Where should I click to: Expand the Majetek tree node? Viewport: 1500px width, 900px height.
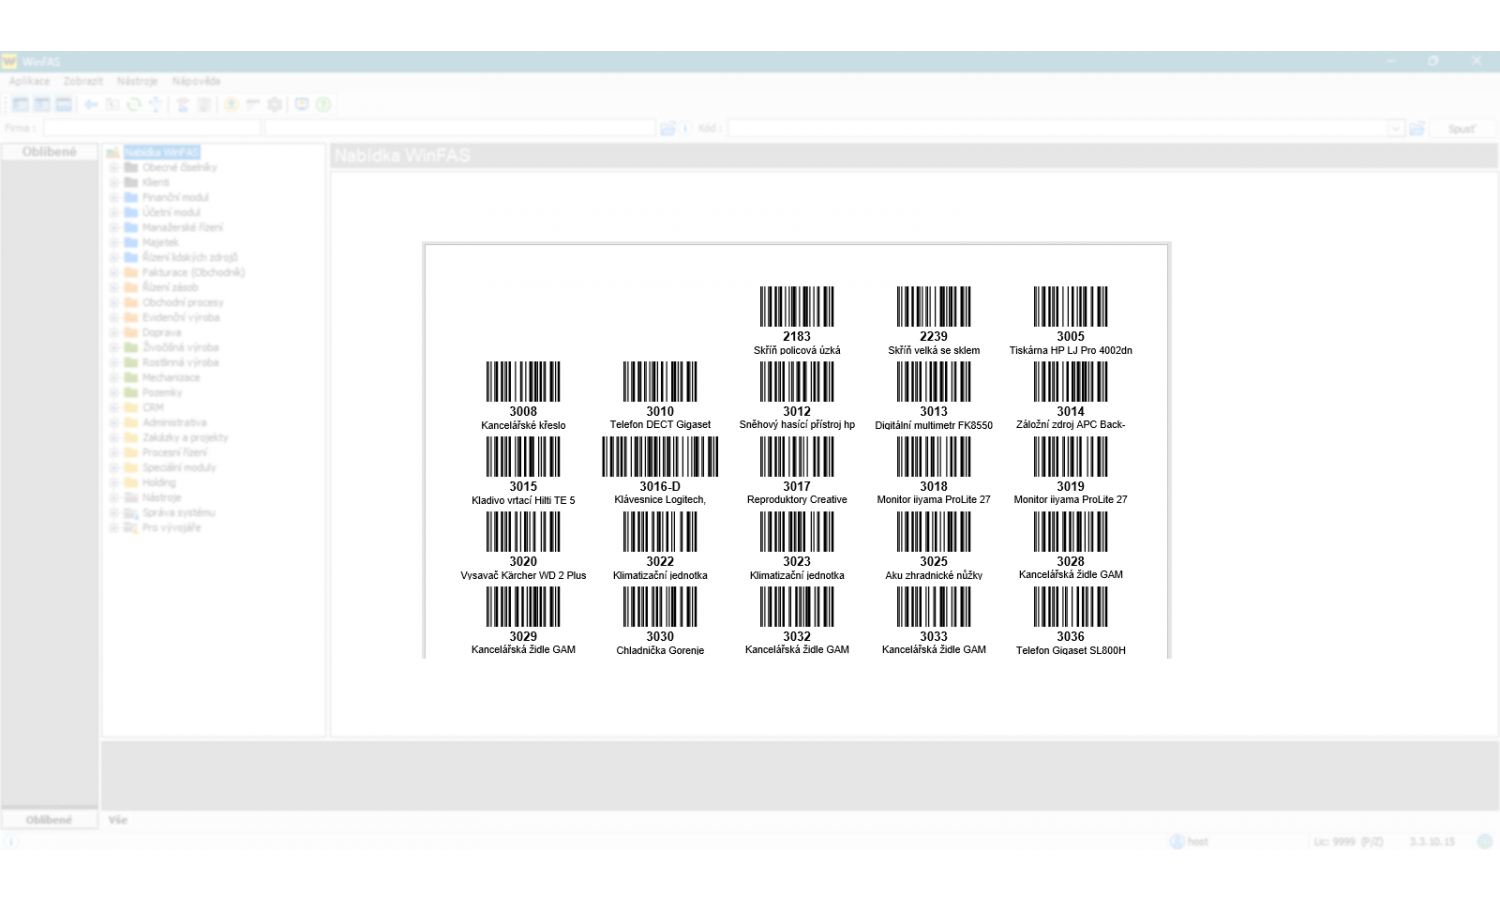click(114, 242)
